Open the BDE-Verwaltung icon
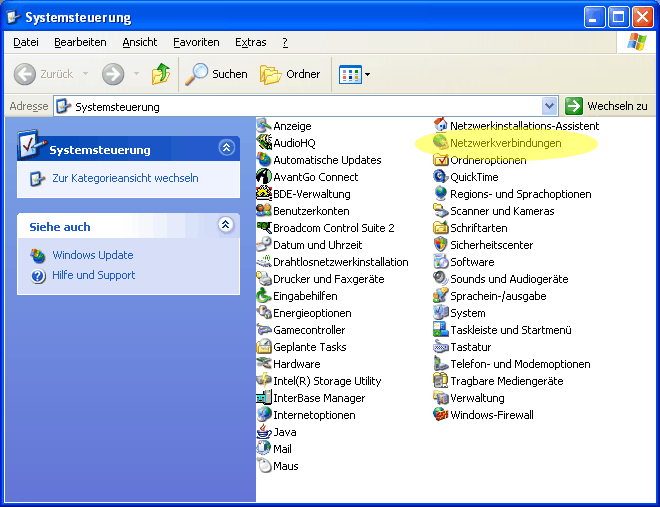The image size is (660, 507). 264,194
